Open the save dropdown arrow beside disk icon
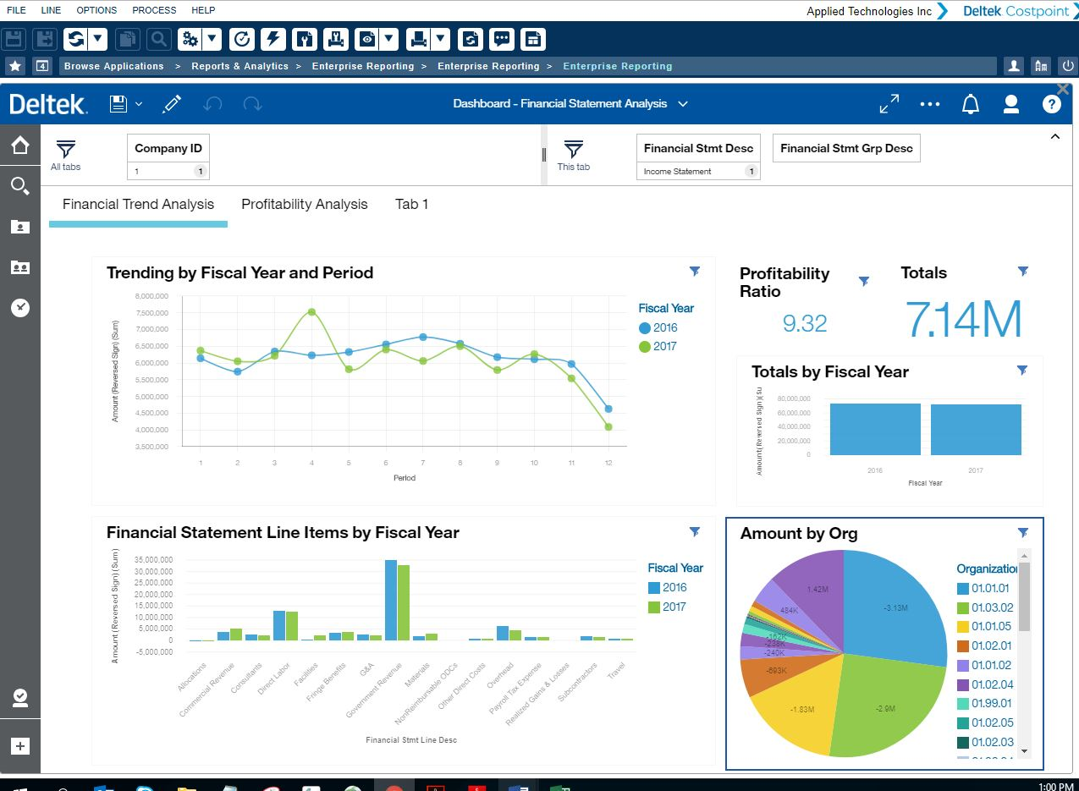 (x=139, y=104)
